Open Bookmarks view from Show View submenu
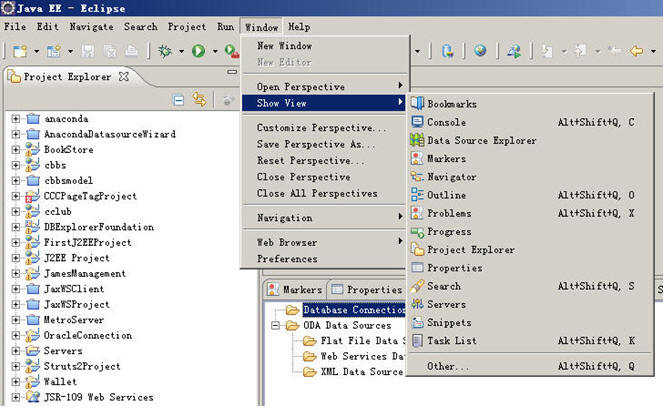This screenshot has width=669, height=409. (530, 104)
